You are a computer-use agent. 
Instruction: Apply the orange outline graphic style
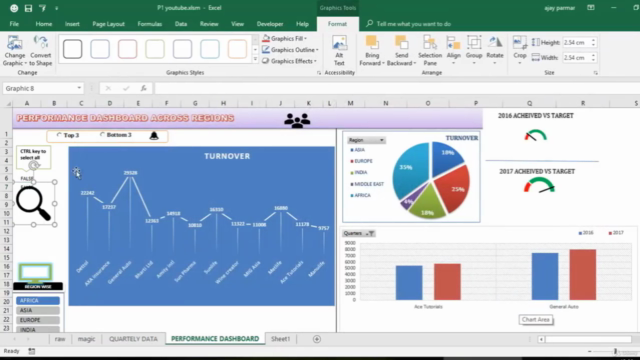(237, 49)
